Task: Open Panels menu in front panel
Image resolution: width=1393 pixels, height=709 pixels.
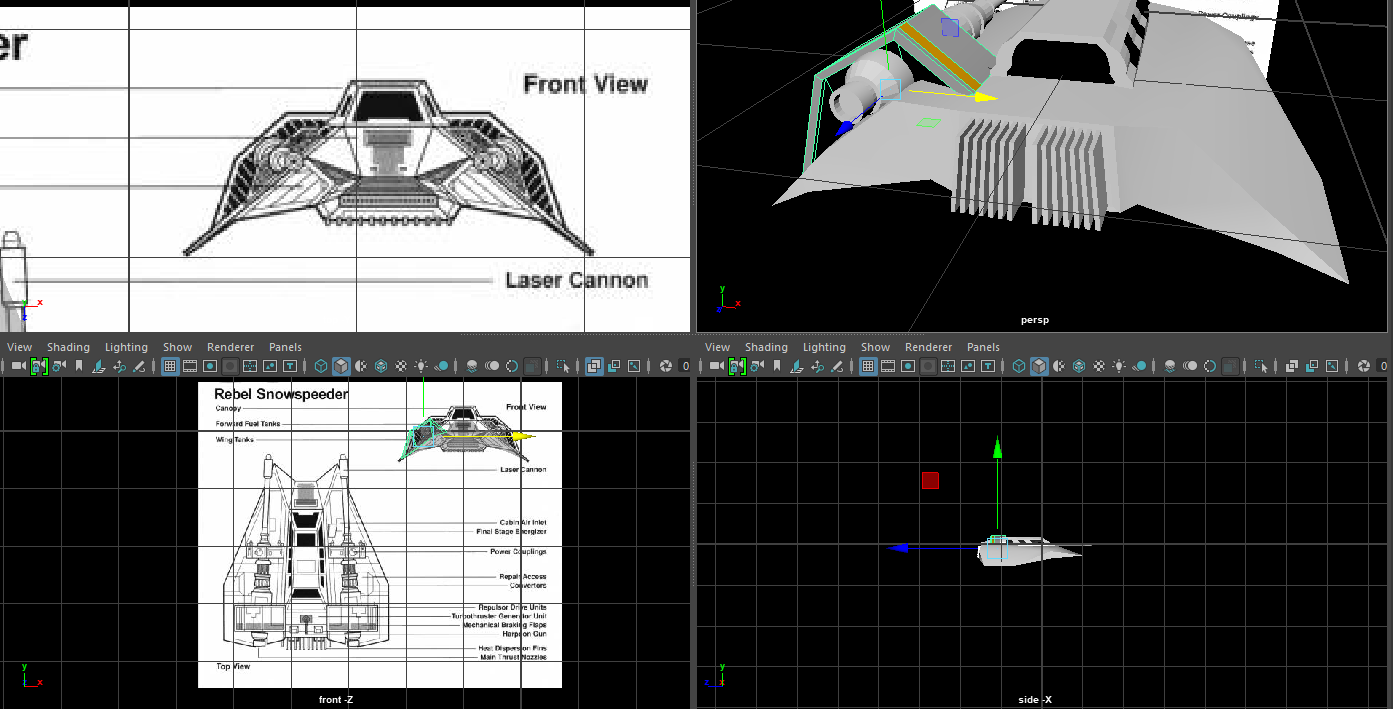Action: point(285,347)
